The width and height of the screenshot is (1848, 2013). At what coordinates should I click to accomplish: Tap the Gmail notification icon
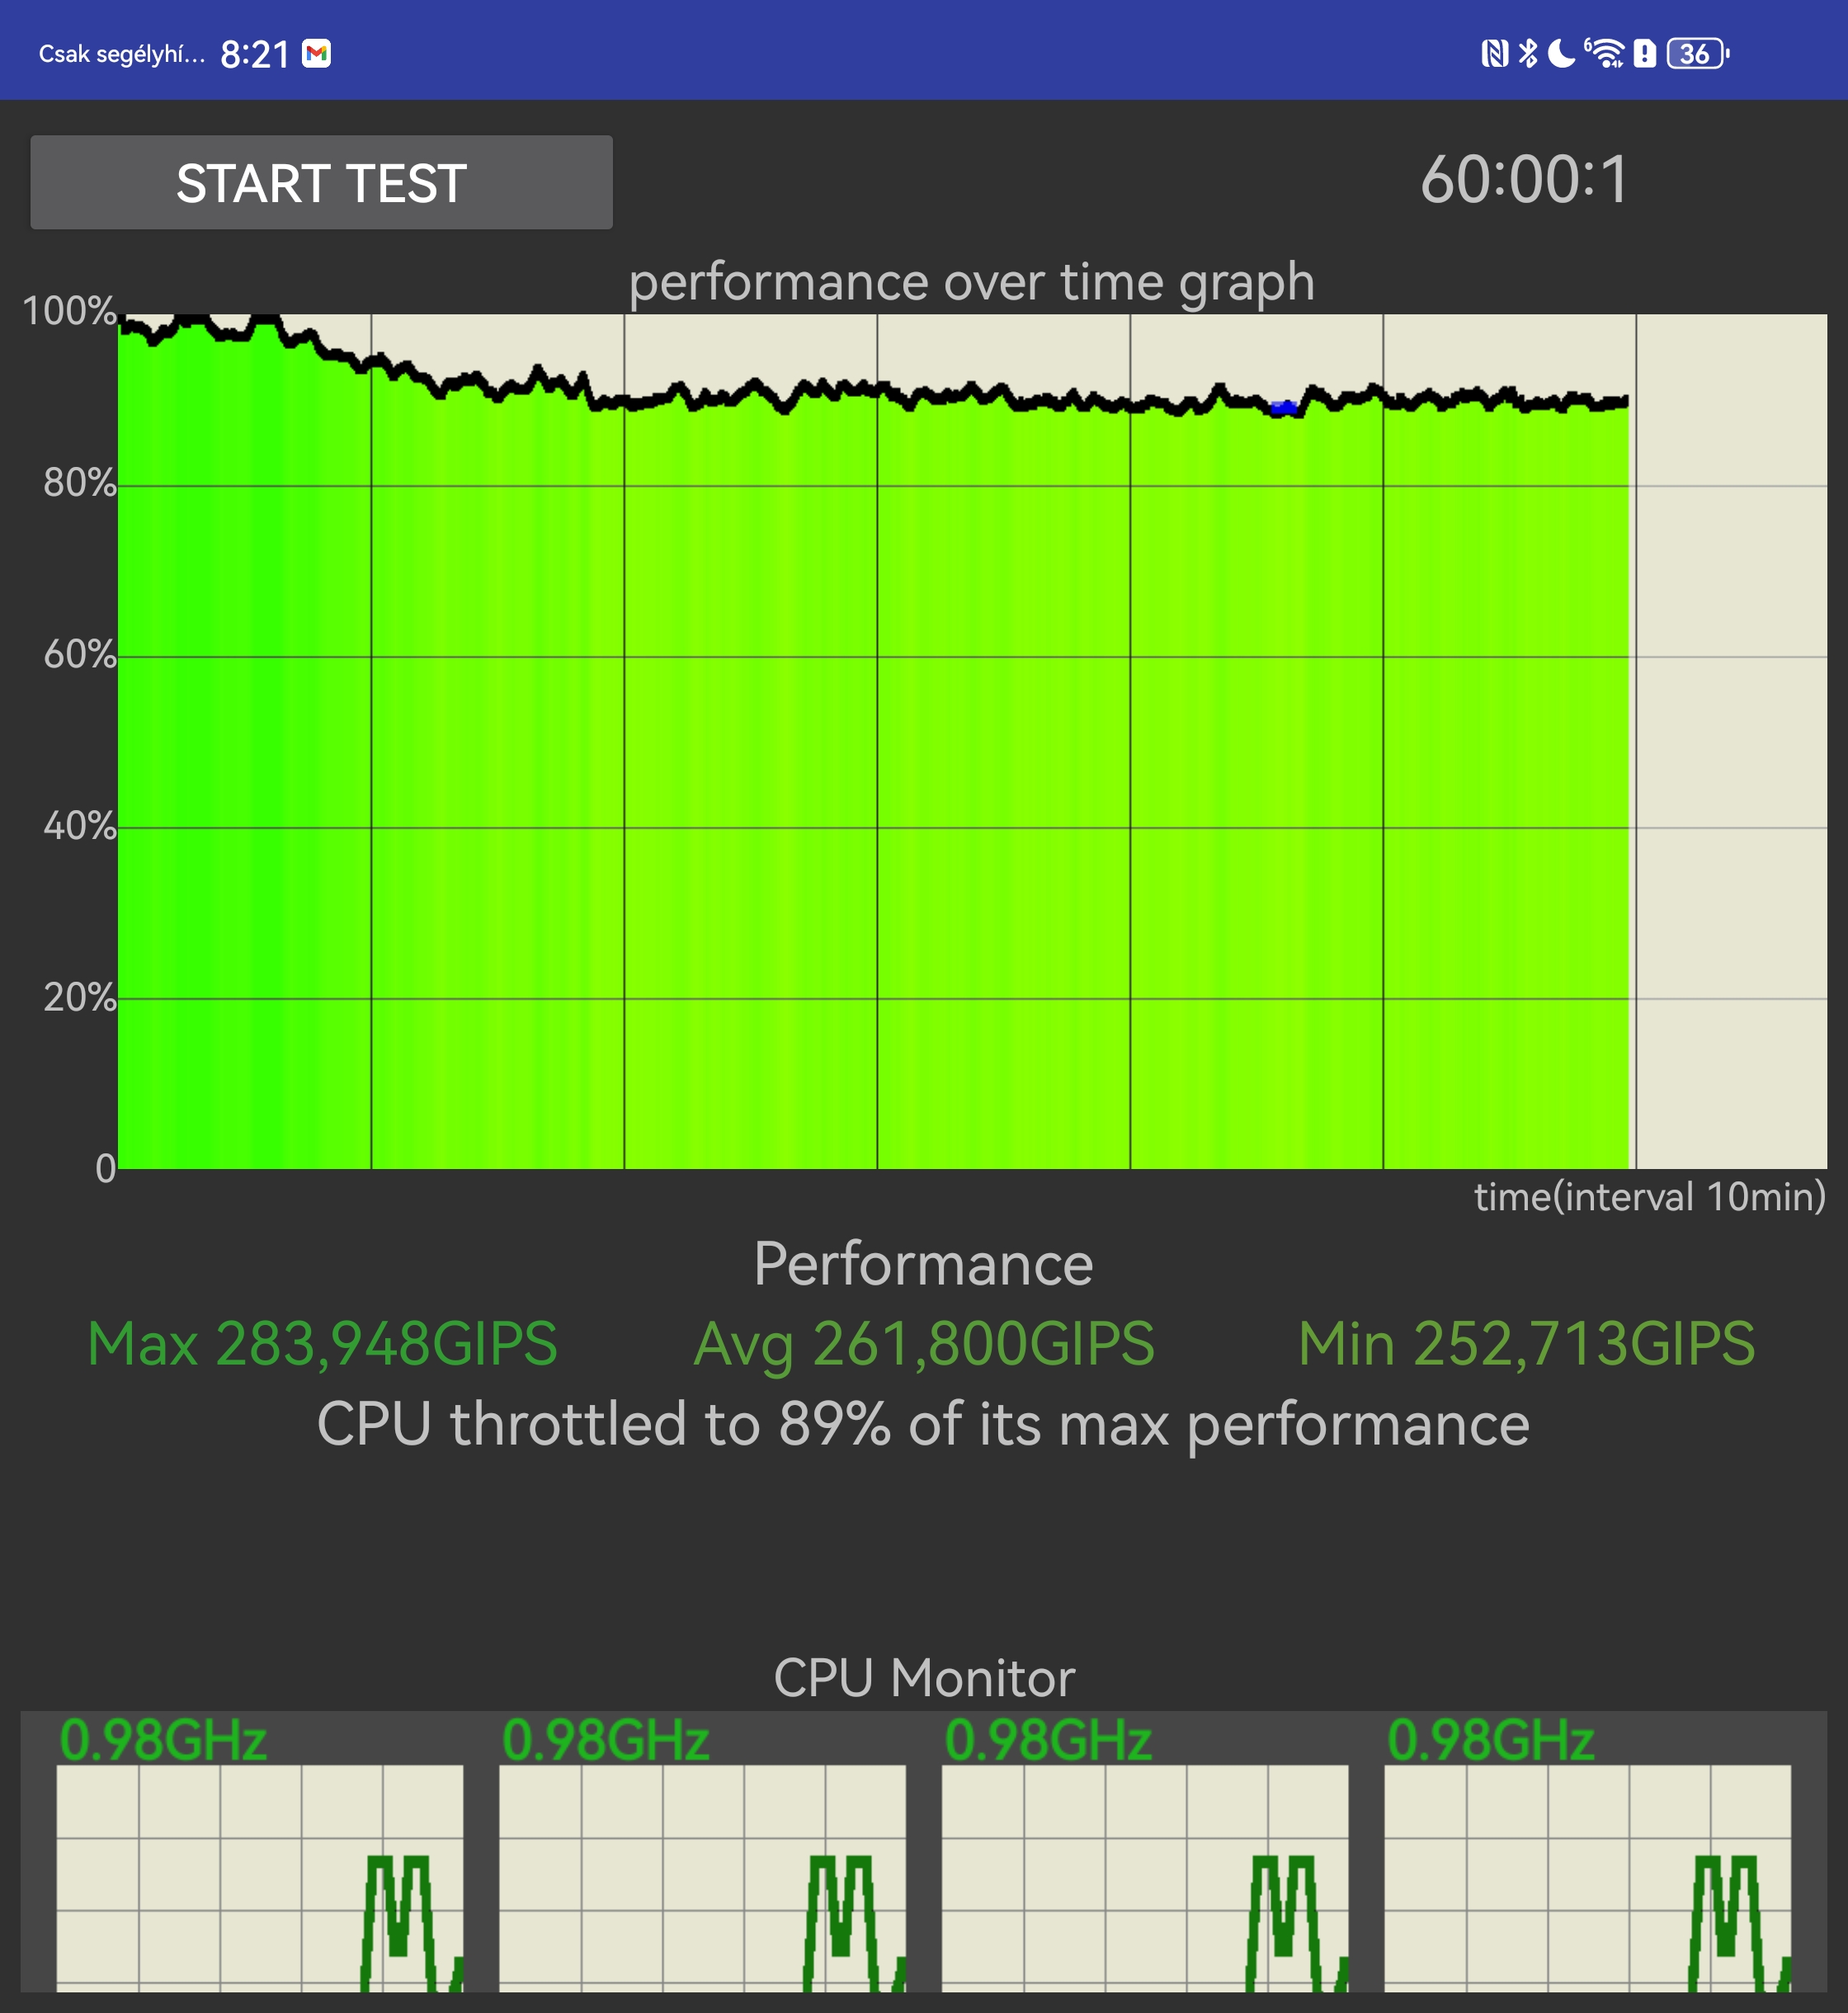click(x=317, y=53)
